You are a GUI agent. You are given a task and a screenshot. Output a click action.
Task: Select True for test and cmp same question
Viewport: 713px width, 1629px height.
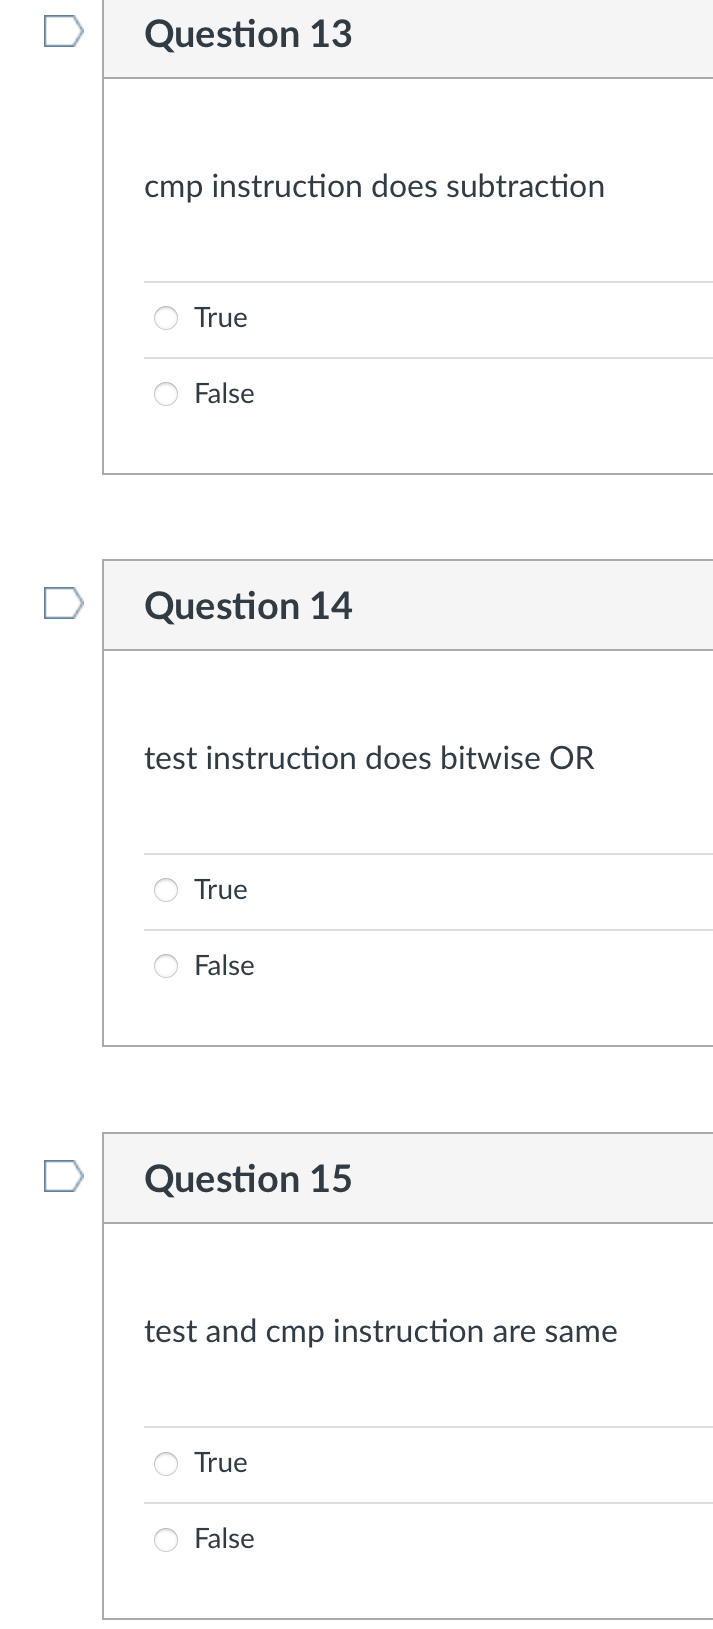[x=165, y=1463]
